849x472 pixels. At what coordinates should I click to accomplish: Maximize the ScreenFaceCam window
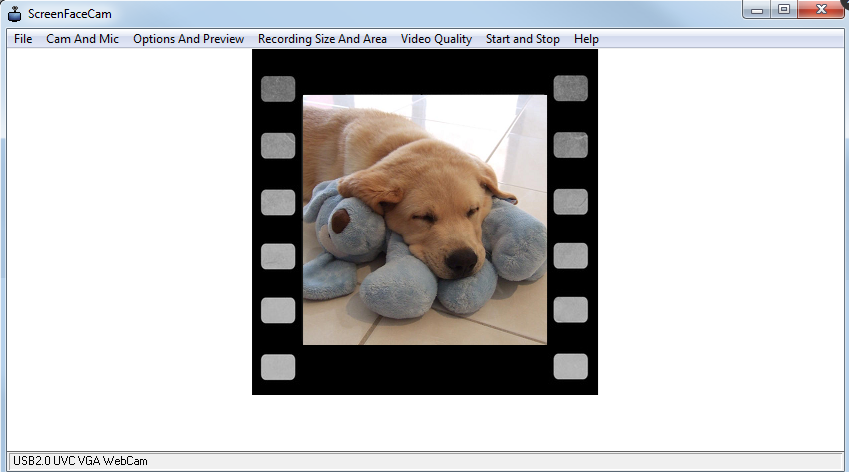coord(784,9)
